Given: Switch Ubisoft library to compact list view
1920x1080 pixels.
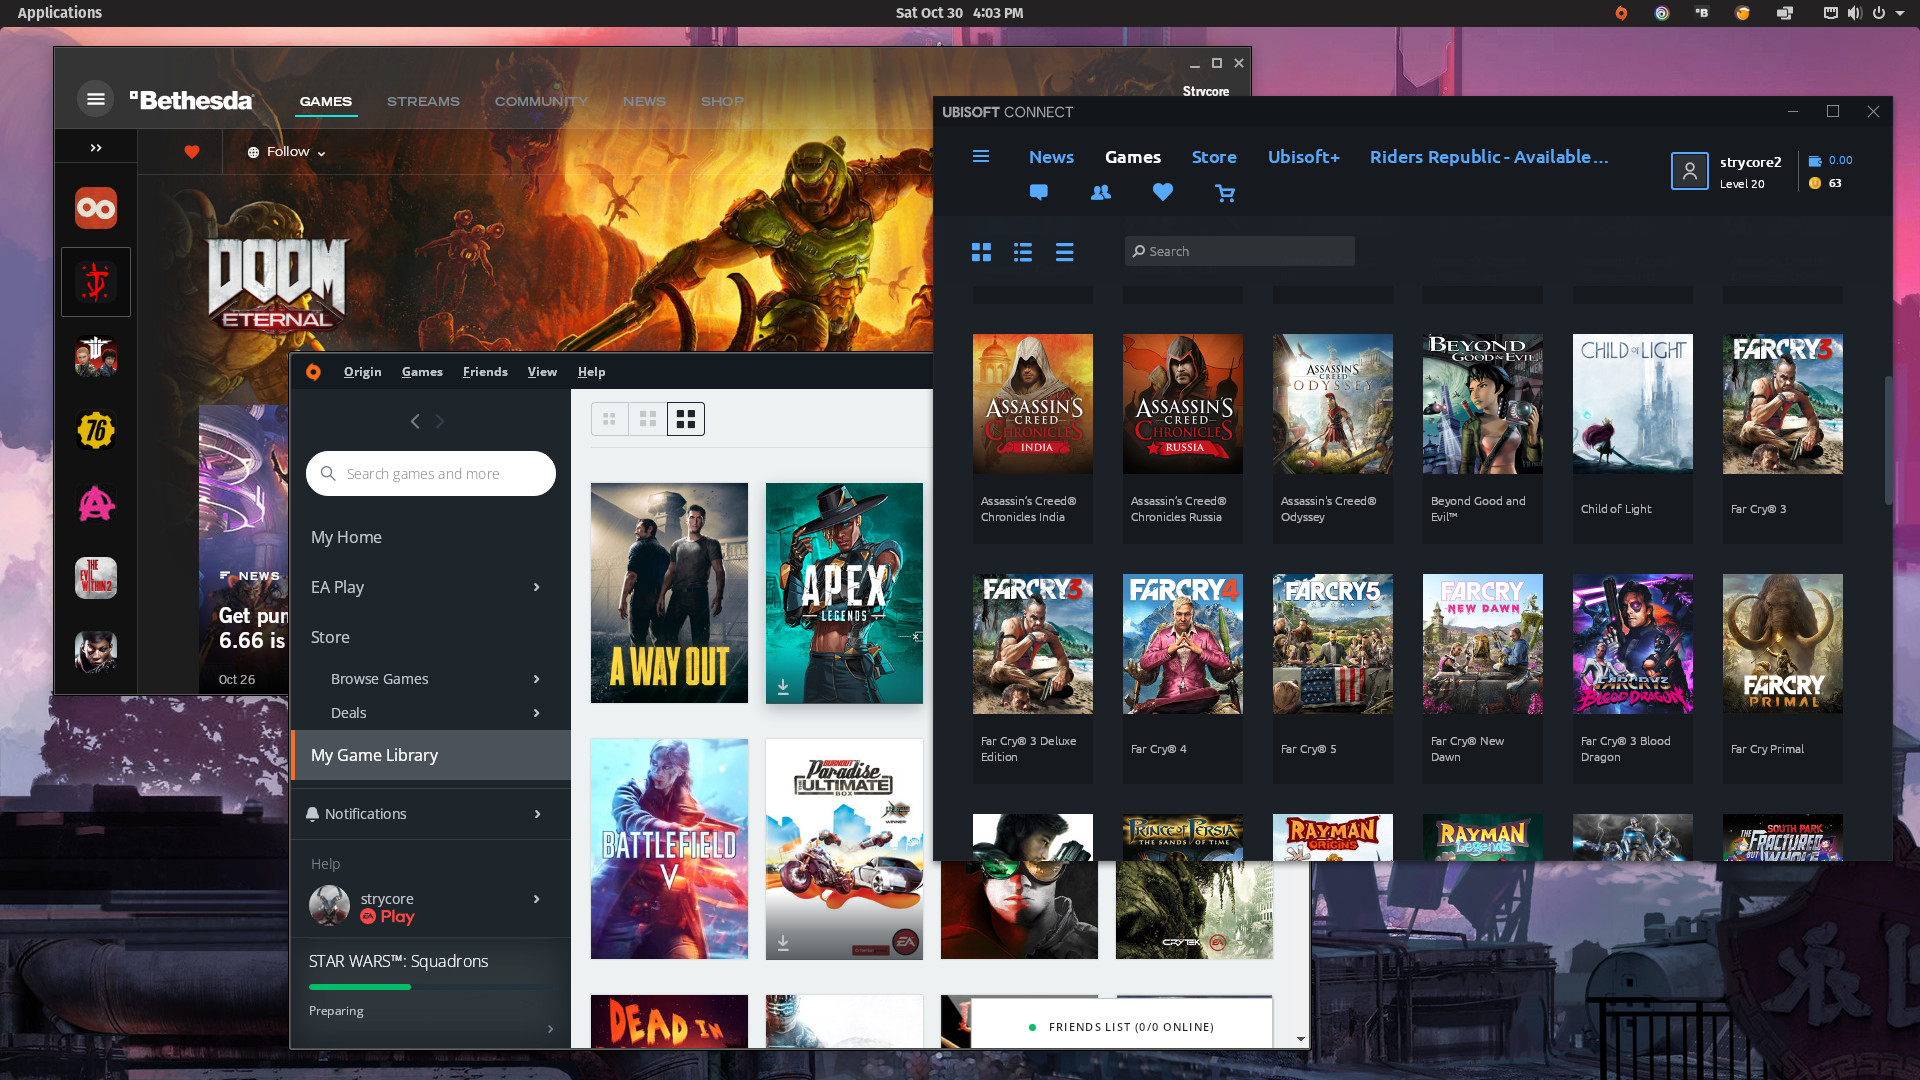Looking at the screenshot, I should coord(1064,253).
